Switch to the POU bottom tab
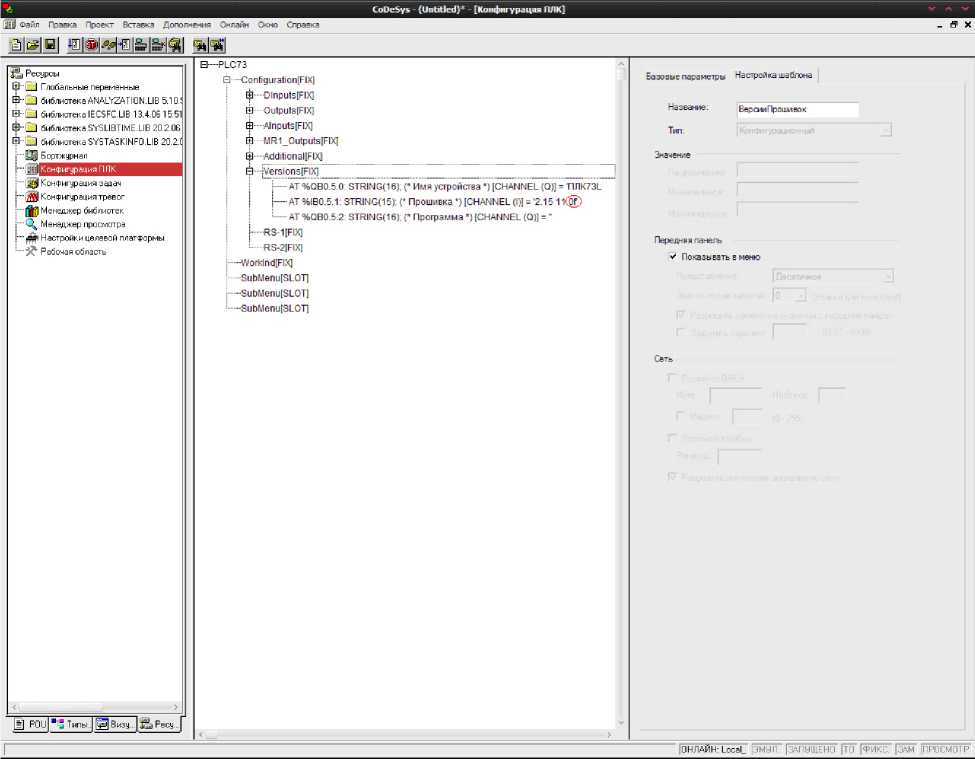Screen dimensions: 975x759 click(x=28, y=724)
